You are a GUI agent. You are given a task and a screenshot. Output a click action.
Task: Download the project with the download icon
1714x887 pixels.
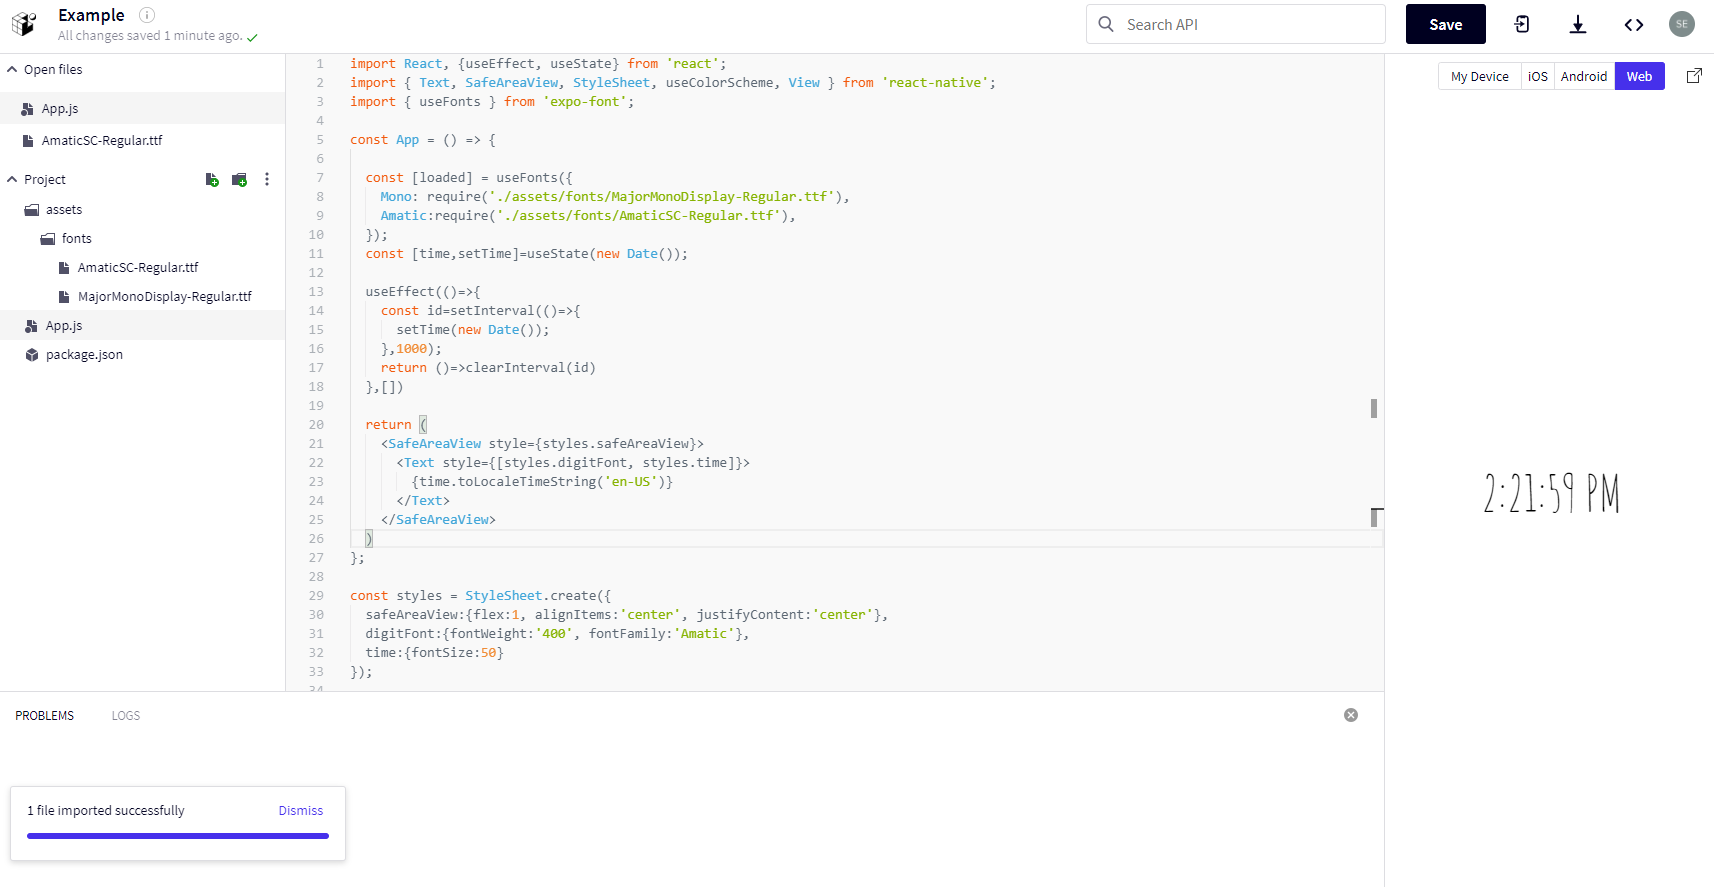(1578, 24)
